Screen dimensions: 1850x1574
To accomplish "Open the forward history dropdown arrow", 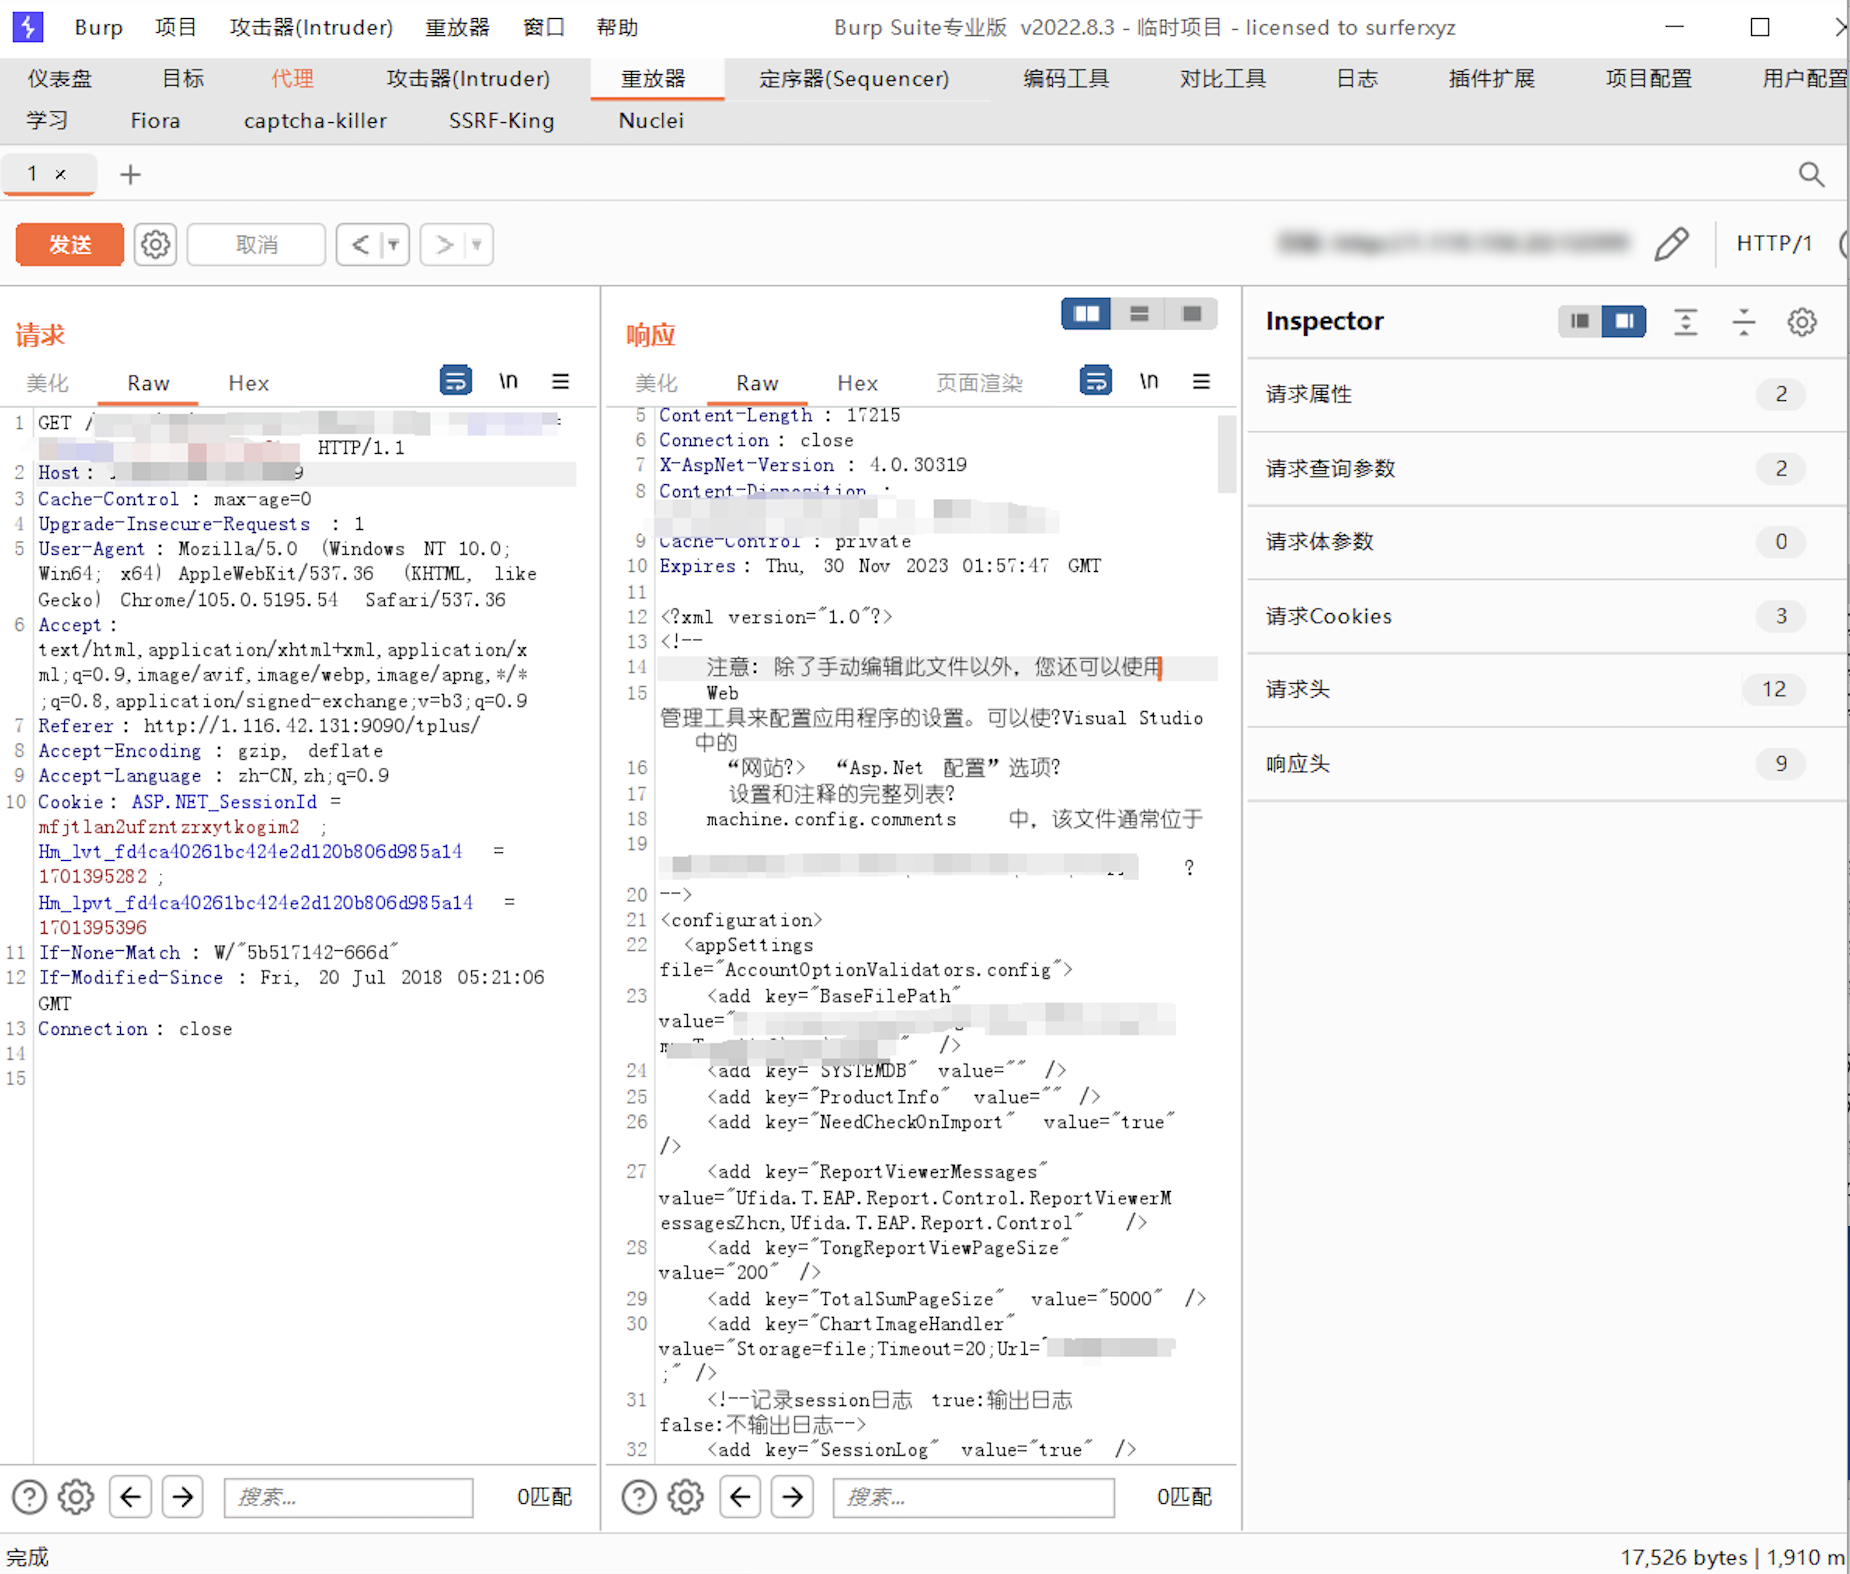I will (478, 244).
